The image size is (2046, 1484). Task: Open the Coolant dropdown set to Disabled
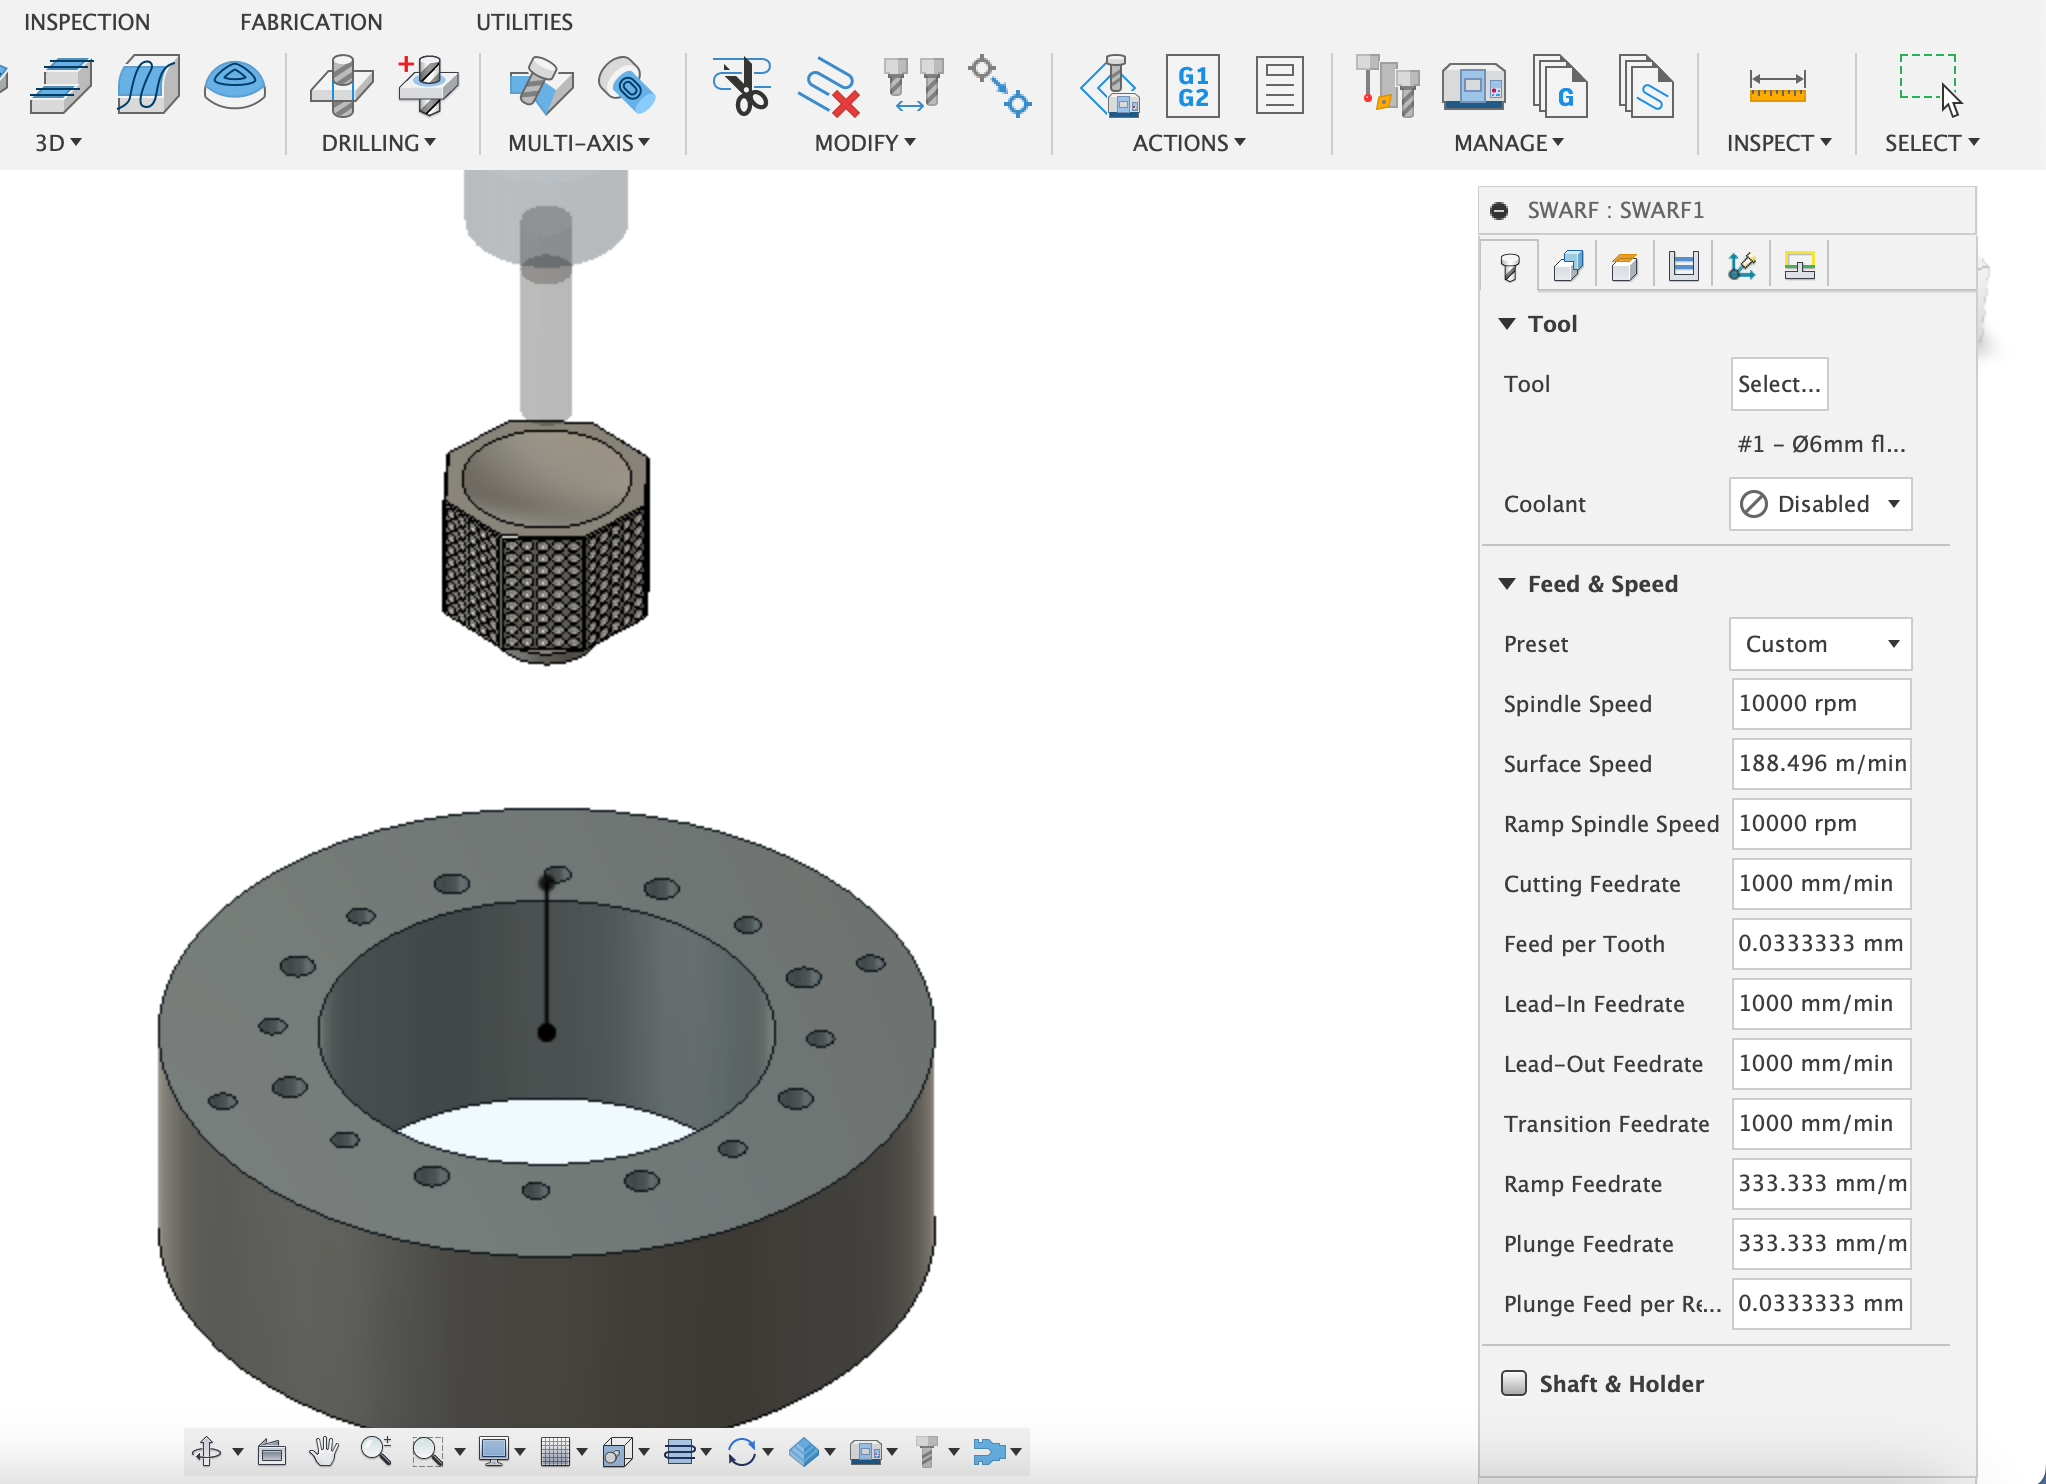tap(1818, 504)
